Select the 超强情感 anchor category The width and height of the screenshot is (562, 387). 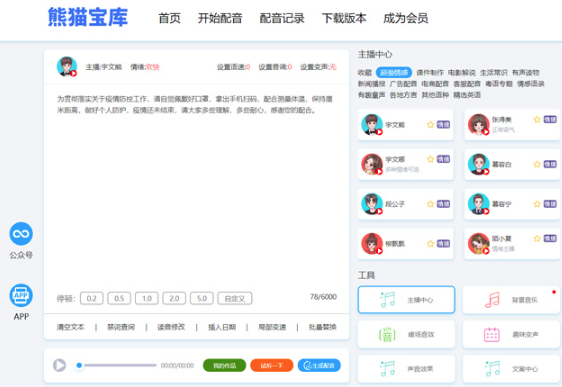tap(394, 72)
